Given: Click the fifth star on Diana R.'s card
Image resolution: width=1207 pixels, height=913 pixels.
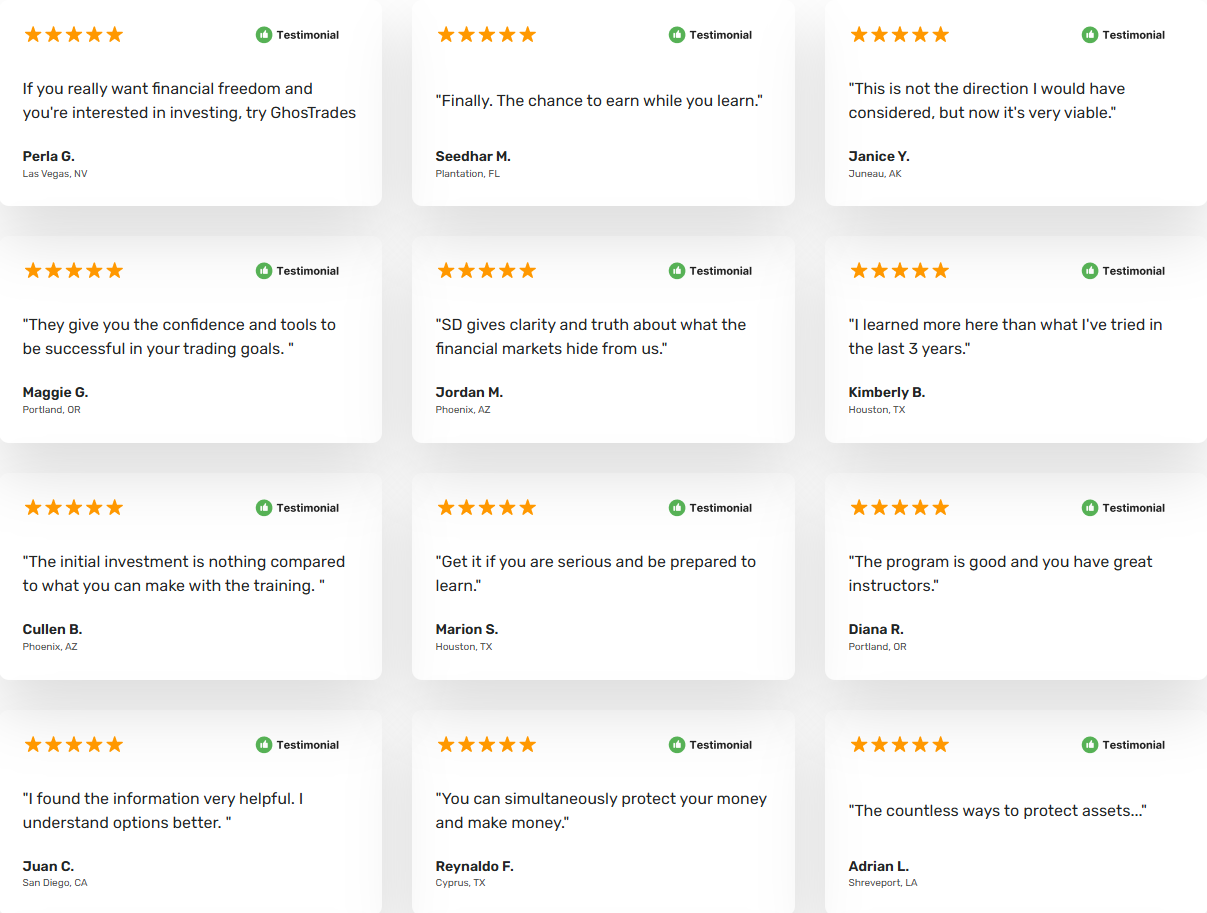Looking at the screenshot, I should pos(940,508).
